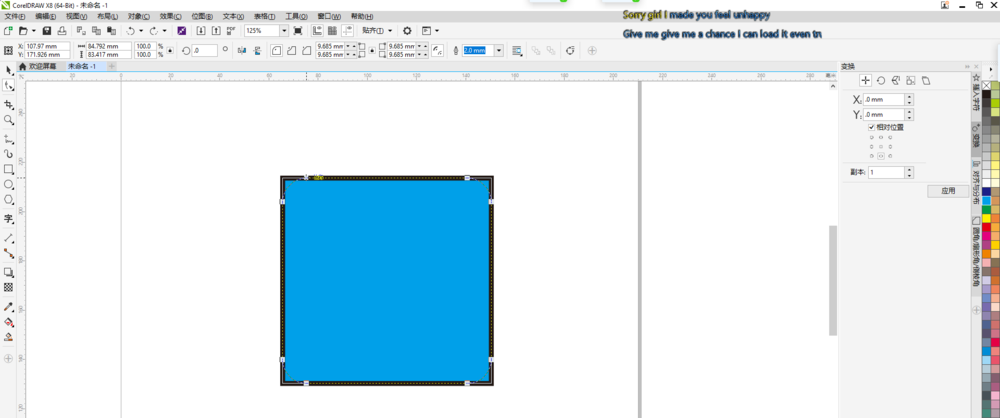Open the 编辑 menu
Screen dimensions: 1000x418
click(45, 16)
